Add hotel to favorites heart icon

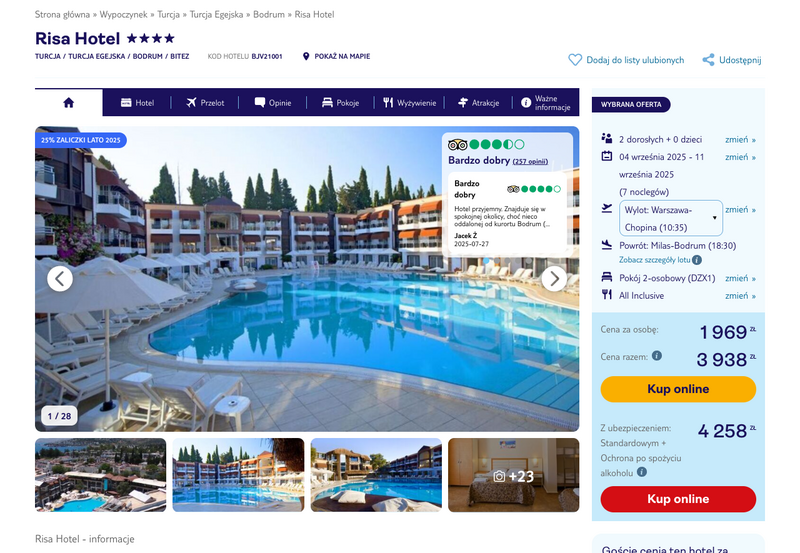(x=575, y=60)
